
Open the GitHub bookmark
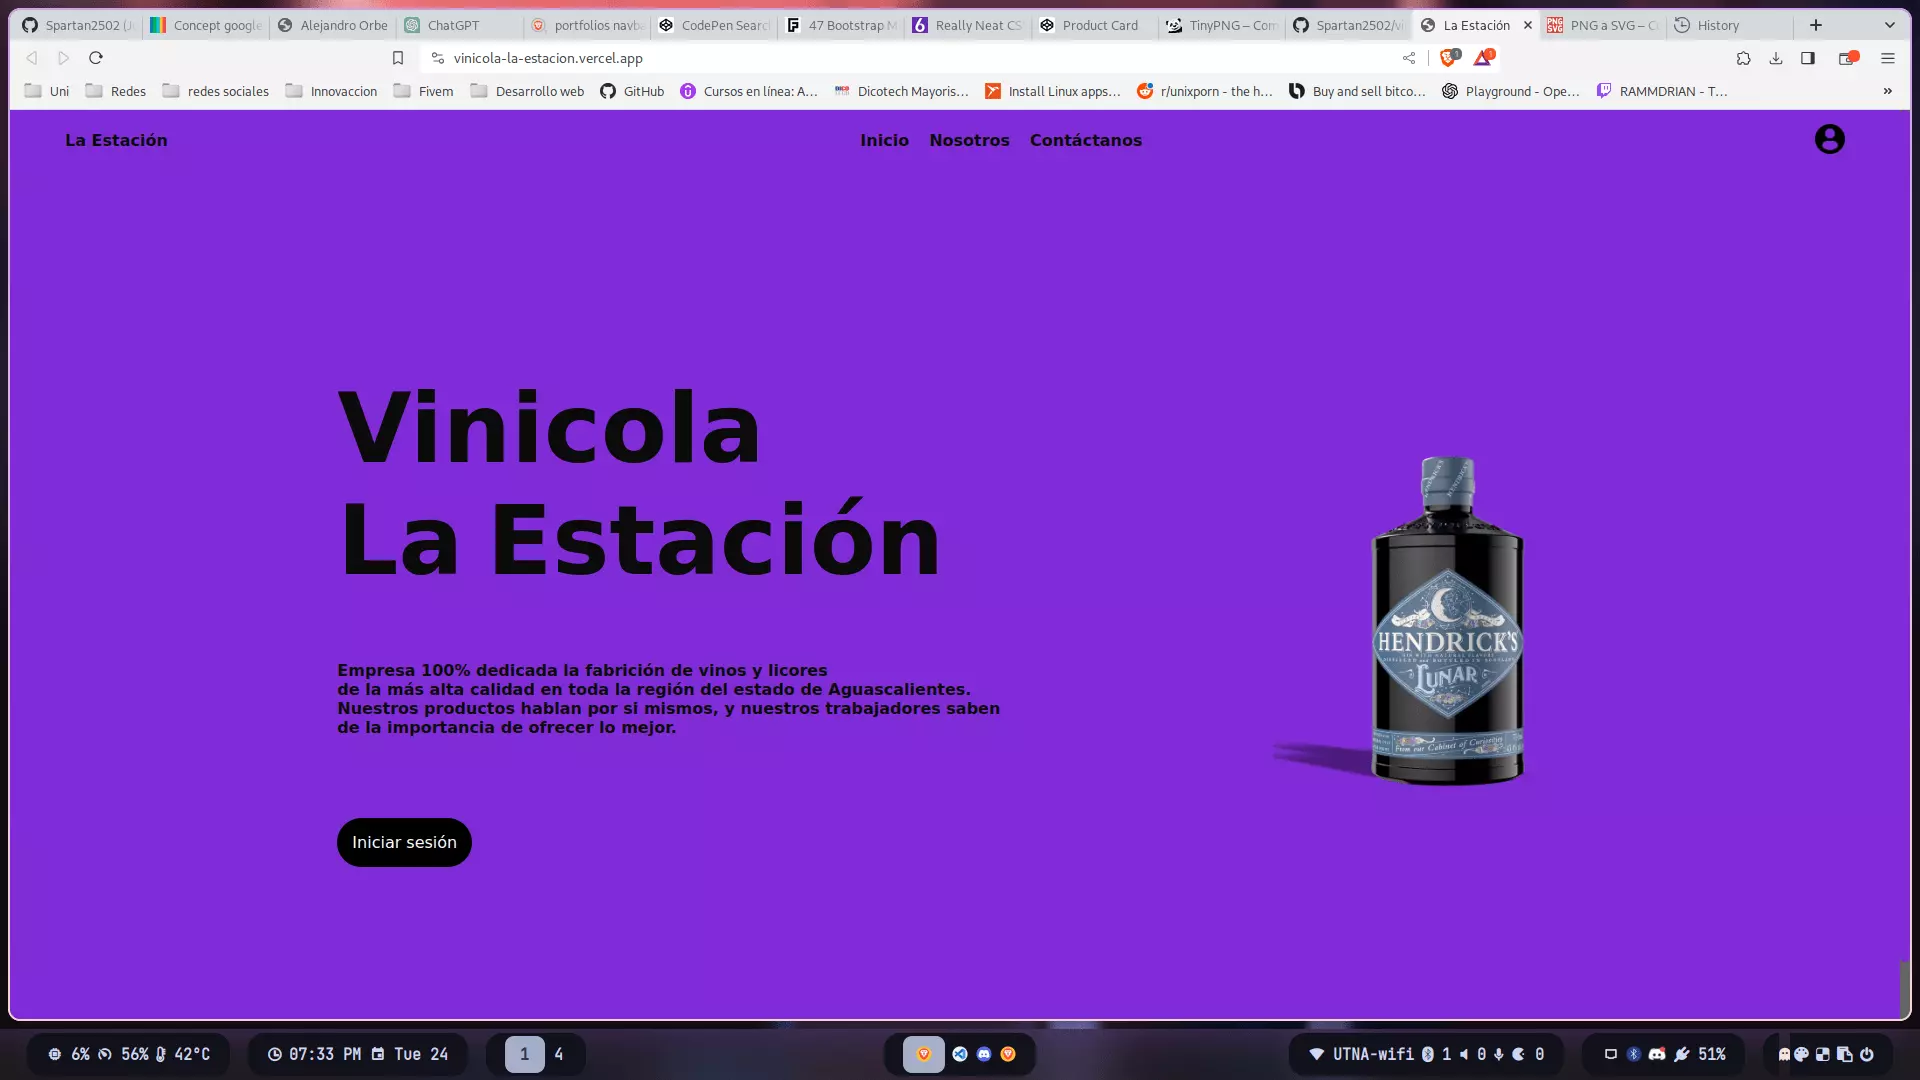pyautogui.click(x=632, y=91)
